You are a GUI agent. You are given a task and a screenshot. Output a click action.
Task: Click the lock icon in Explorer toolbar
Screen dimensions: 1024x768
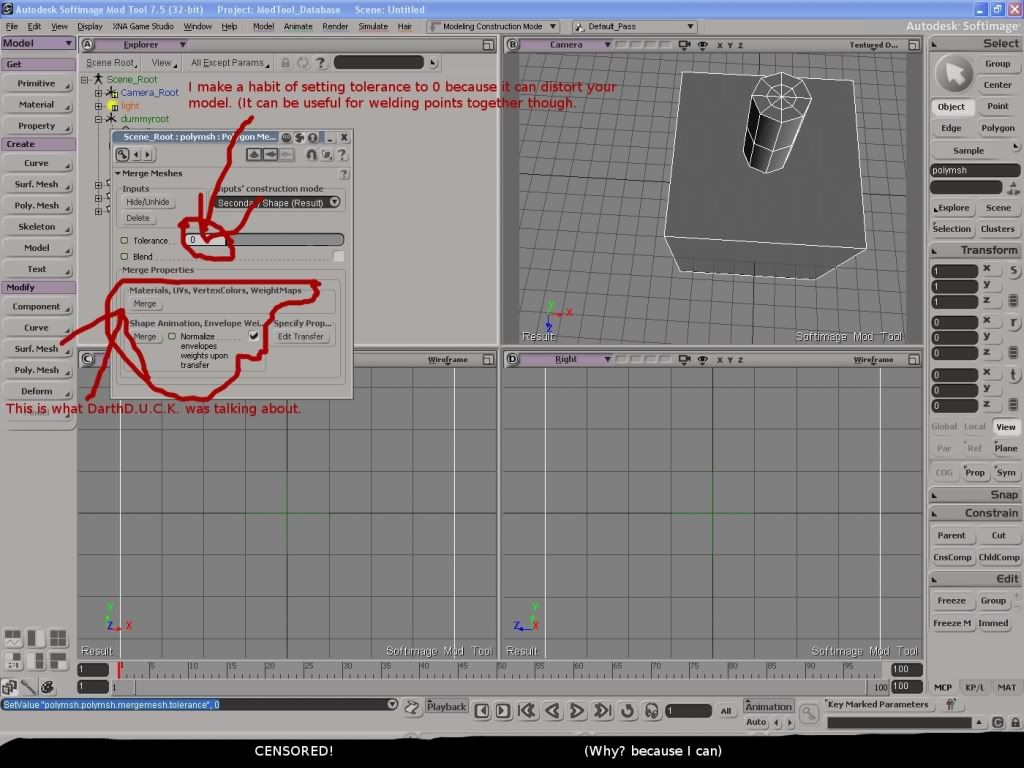pos(285,63)
